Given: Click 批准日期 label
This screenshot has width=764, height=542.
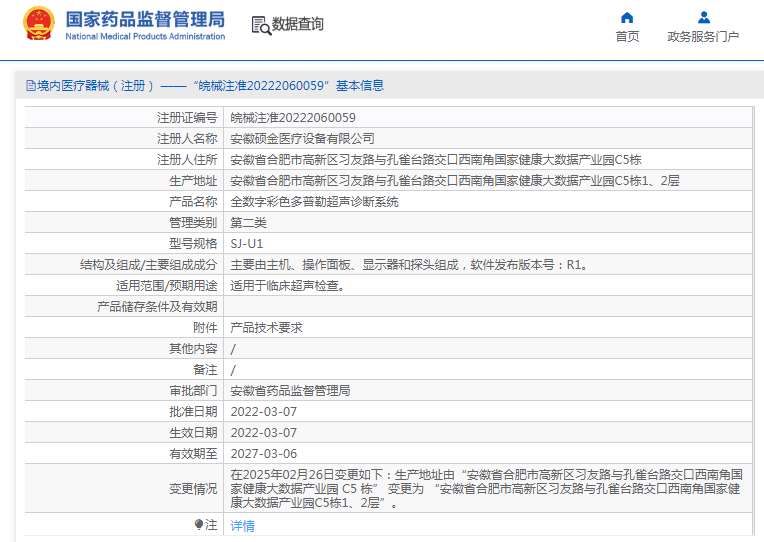Looking at the screenshot, I should [193, 411].
